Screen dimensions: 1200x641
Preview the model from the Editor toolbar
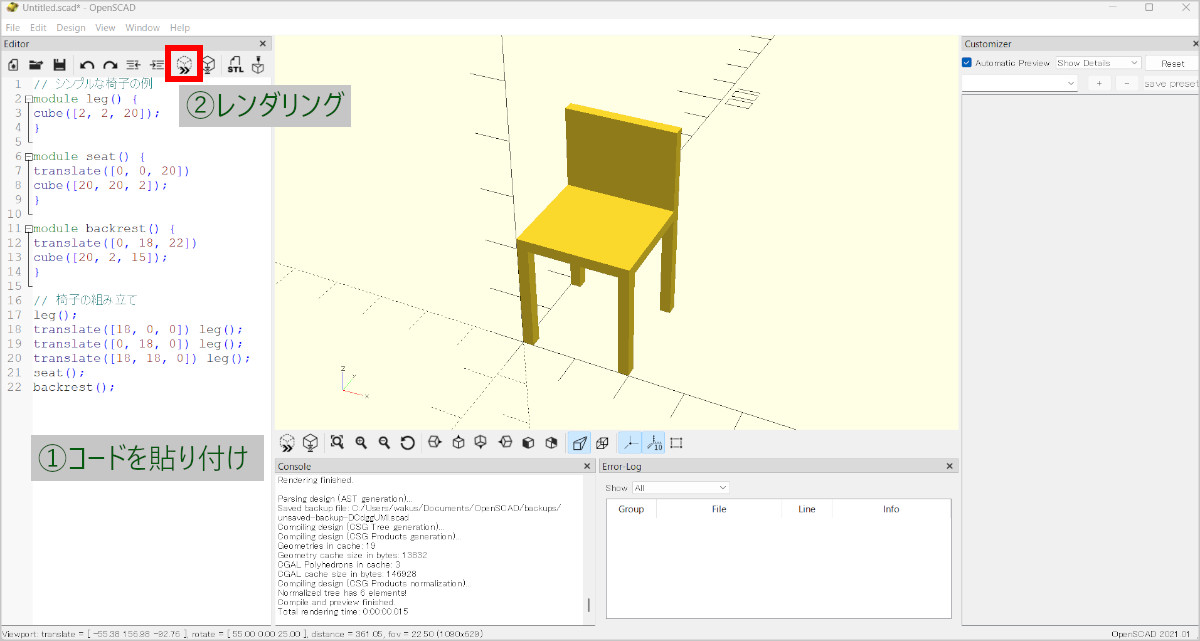click(x=184, y=66)
